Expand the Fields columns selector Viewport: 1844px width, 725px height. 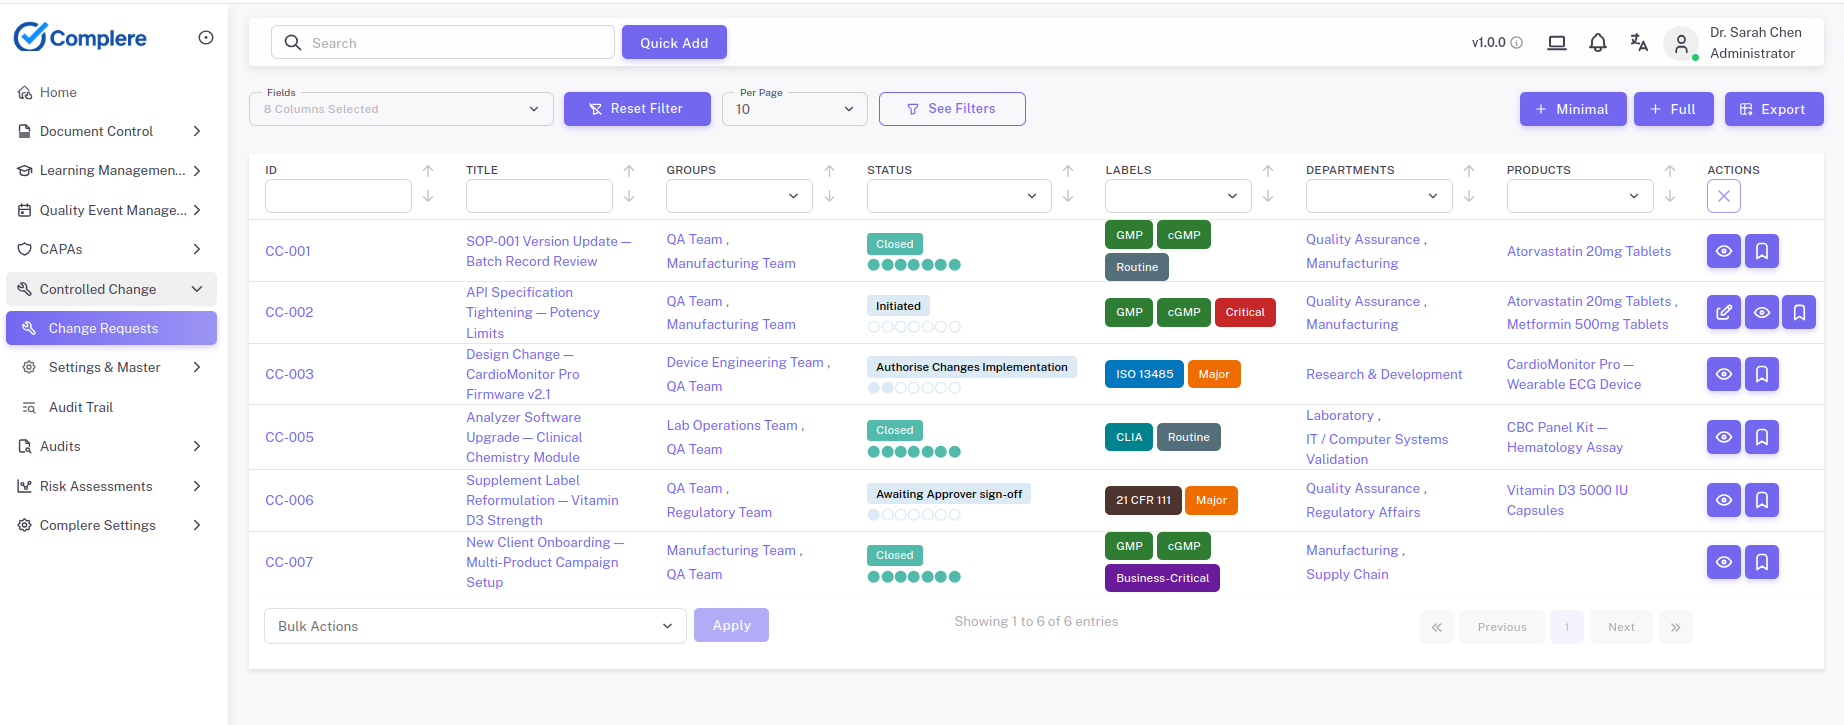401,109
